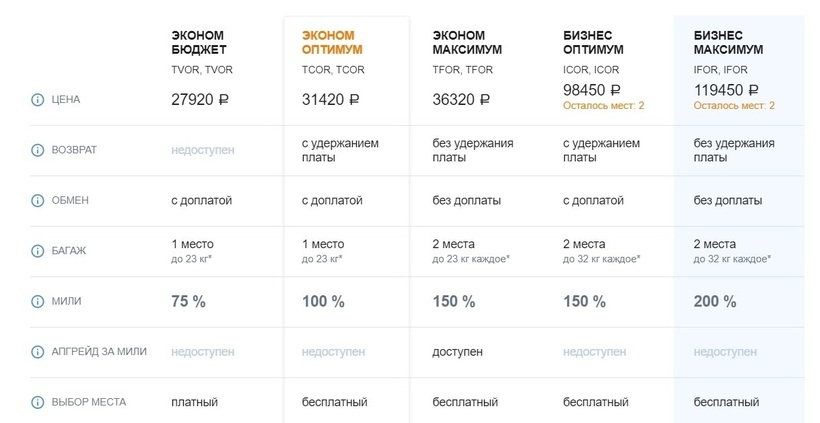Click info icon beside ВЫБОР МЕСТА
Image resolution: width=820 pixels, height=423 pixels.
tap(38, 402)
